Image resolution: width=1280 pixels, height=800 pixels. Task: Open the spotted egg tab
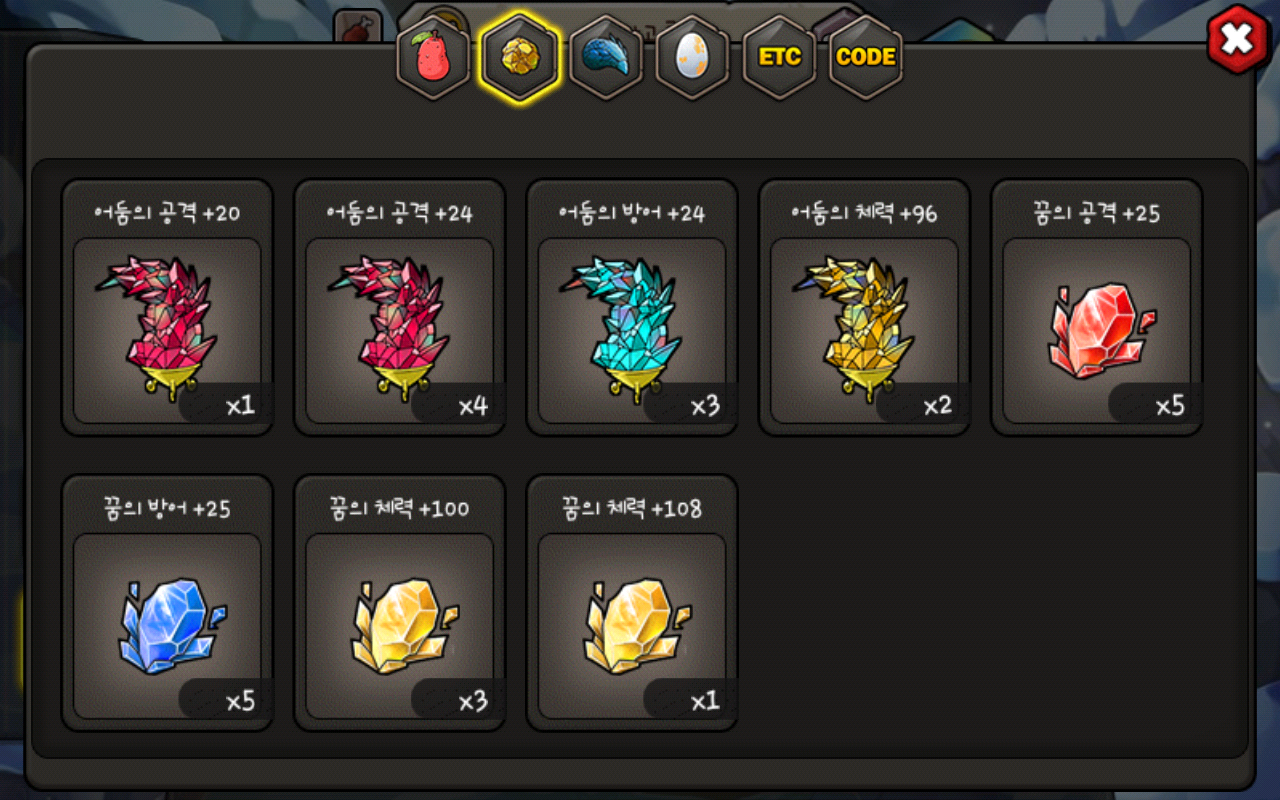[692, 57]
